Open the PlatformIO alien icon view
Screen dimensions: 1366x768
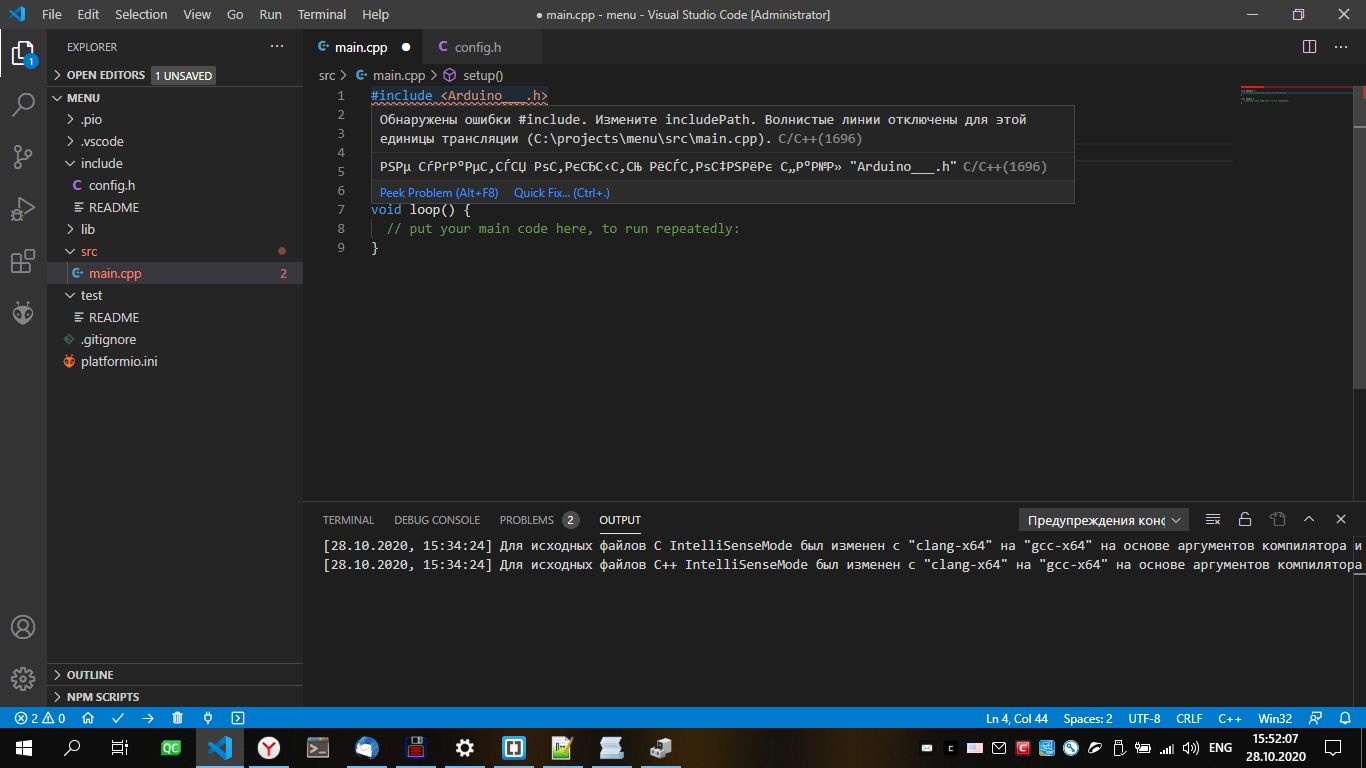(23, 314)
